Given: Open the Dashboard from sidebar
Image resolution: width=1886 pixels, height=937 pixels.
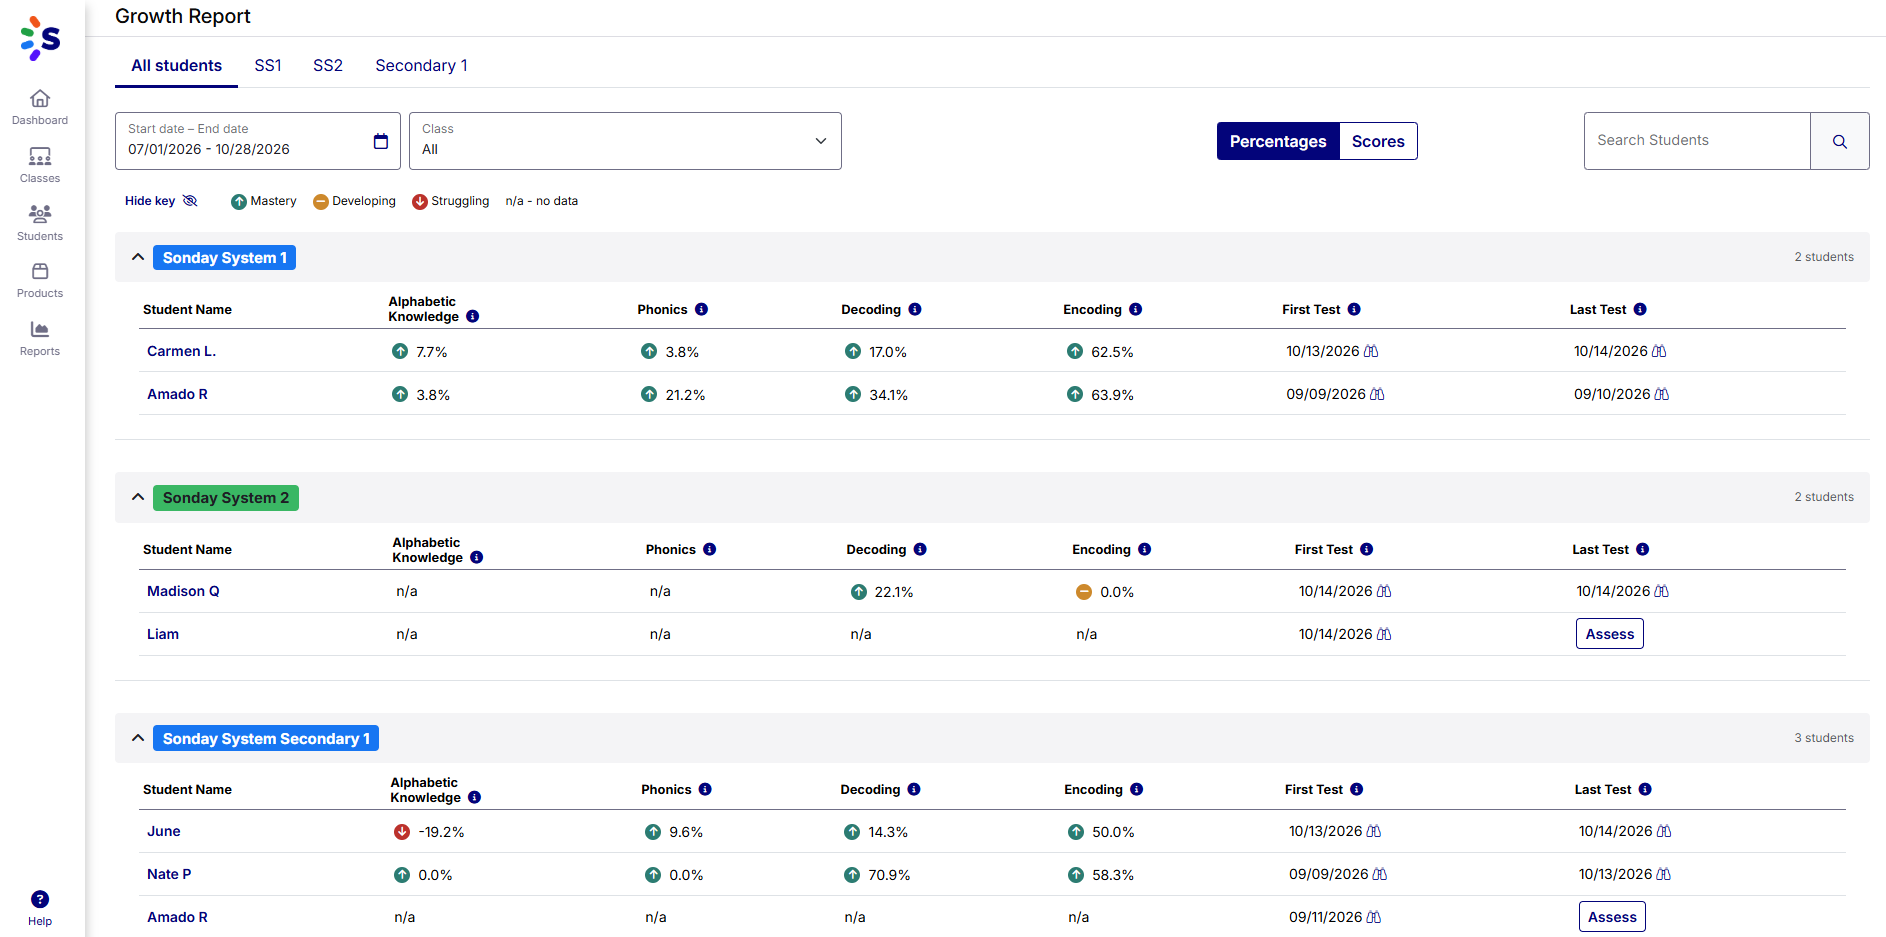Looking at the screenshot, I should (40, 107).
